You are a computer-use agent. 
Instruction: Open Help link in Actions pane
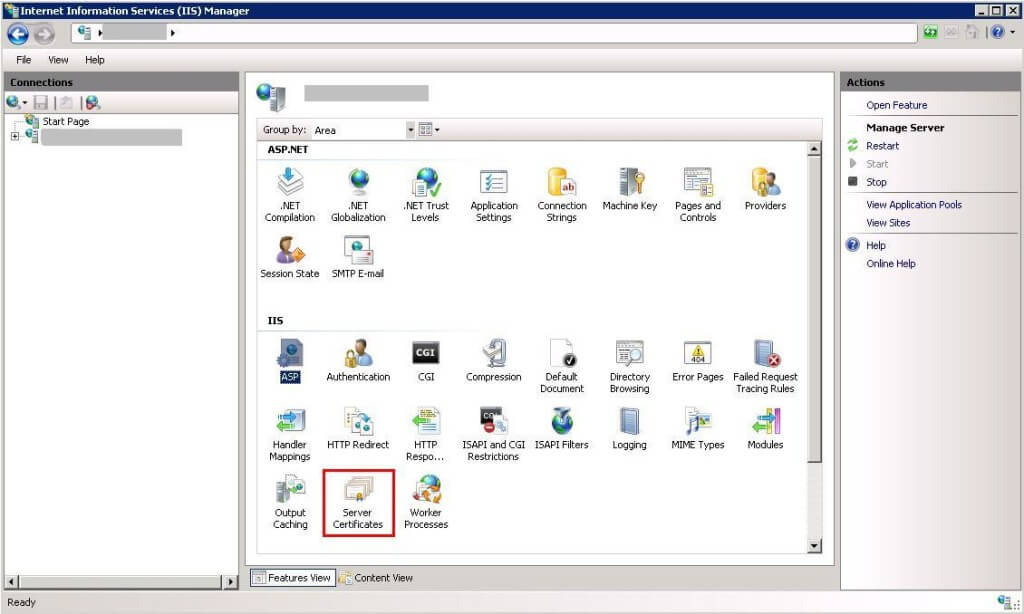pos(875,246)
